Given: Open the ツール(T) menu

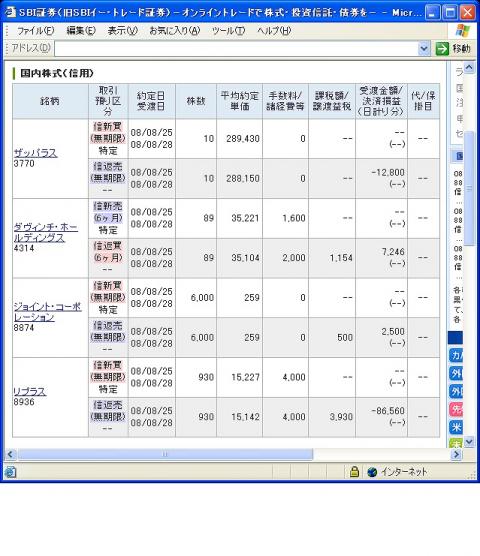Looking at the screenshot, I should coord(228,31).
